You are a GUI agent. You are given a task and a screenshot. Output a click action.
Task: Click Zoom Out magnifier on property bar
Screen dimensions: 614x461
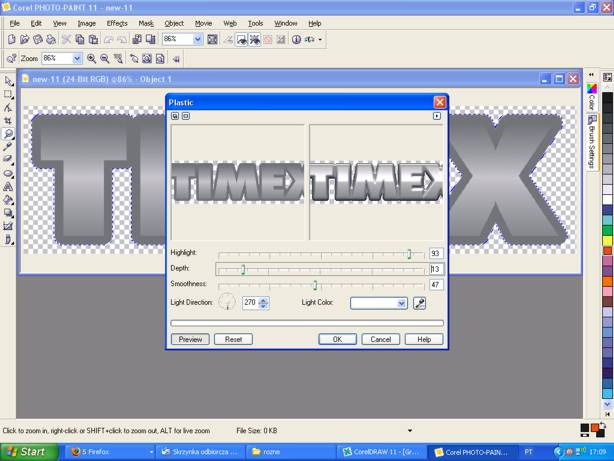(105, 59)
